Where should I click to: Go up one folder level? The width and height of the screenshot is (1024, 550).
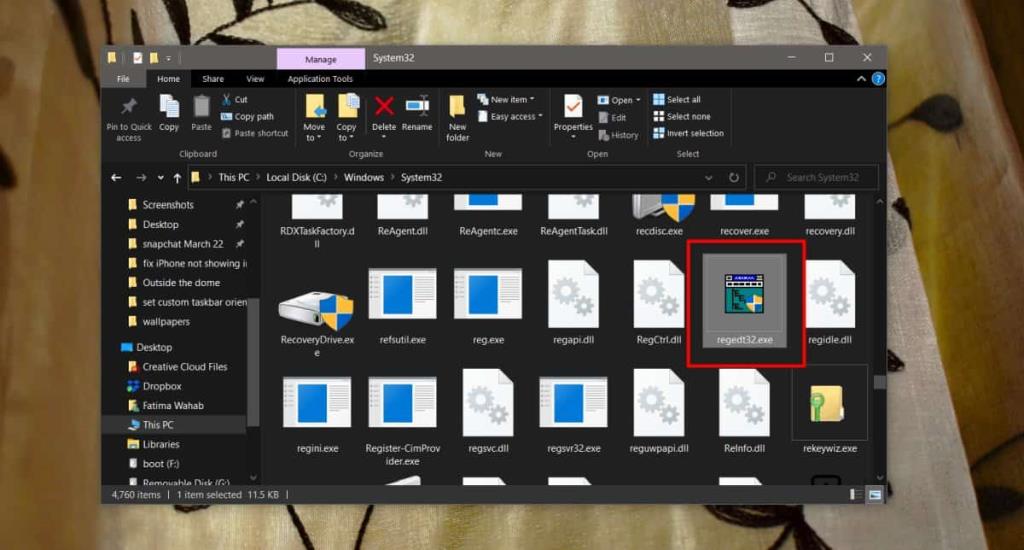click(x=177, y=177)
